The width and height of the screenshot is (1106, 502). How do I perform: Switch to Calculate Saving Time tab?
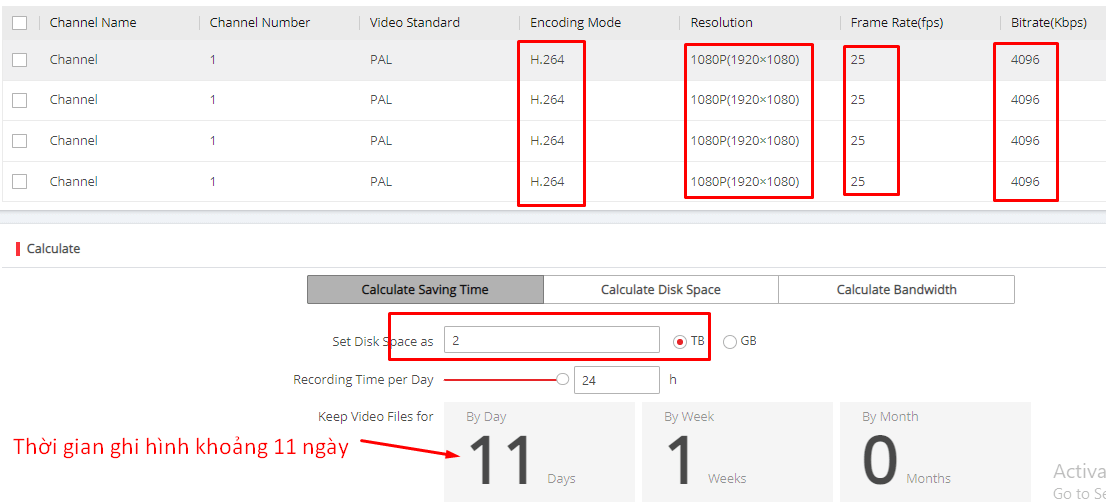click(x=425, y=290)
